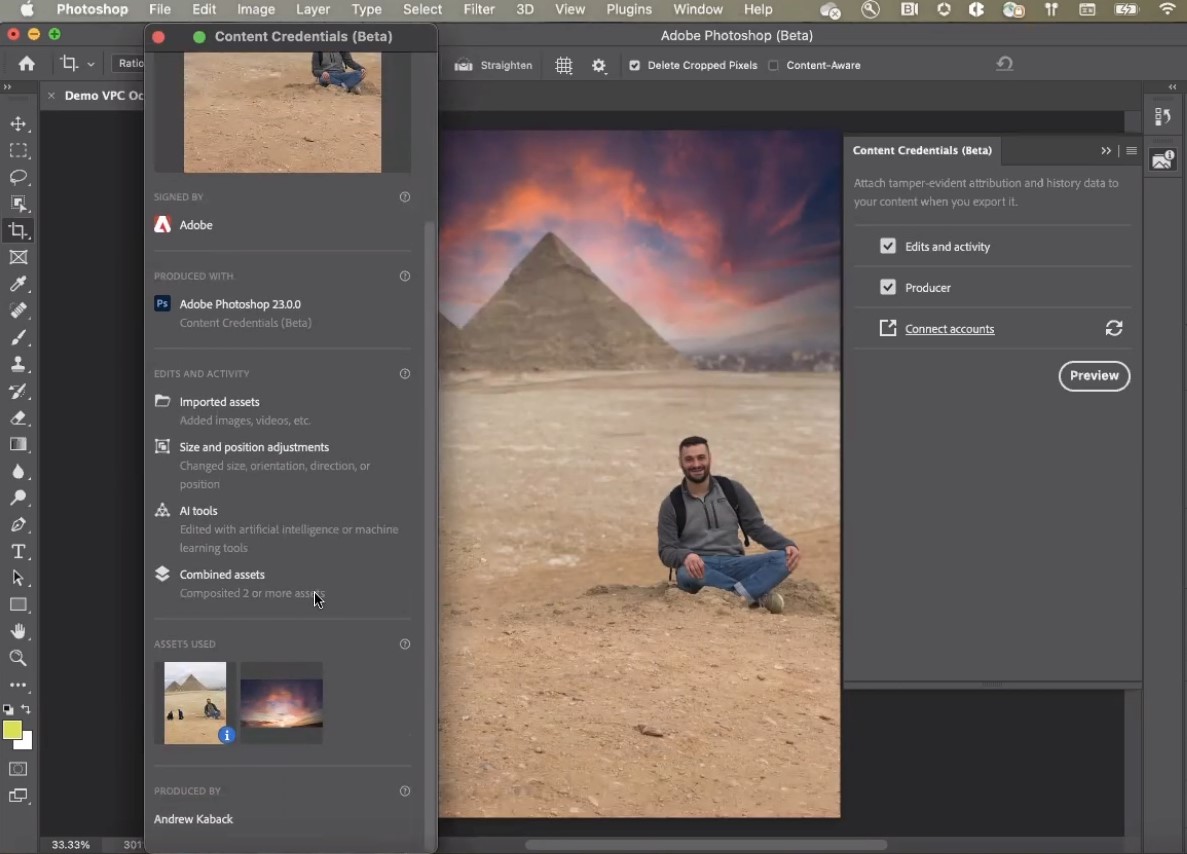Viewport: 1187px width, 854px height.
Task: Click the refresh icon beside Connect accounts
Action: 1114,329
